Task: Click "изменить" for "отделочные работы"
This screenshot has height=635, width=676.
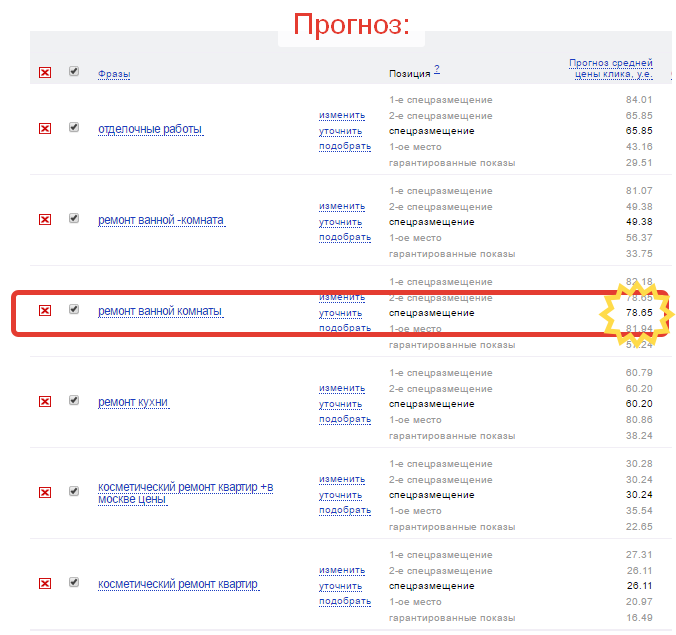Action: 342,115
